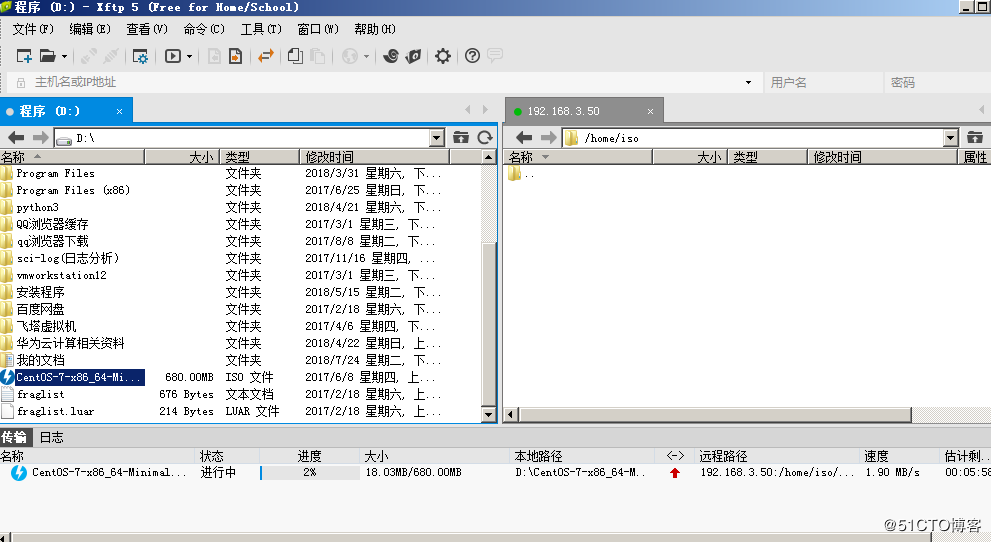This screenshot has width=991, height=542.
Task: Click remote pane new folder icon
Action: pyautogui.click(x=975, y=137)
